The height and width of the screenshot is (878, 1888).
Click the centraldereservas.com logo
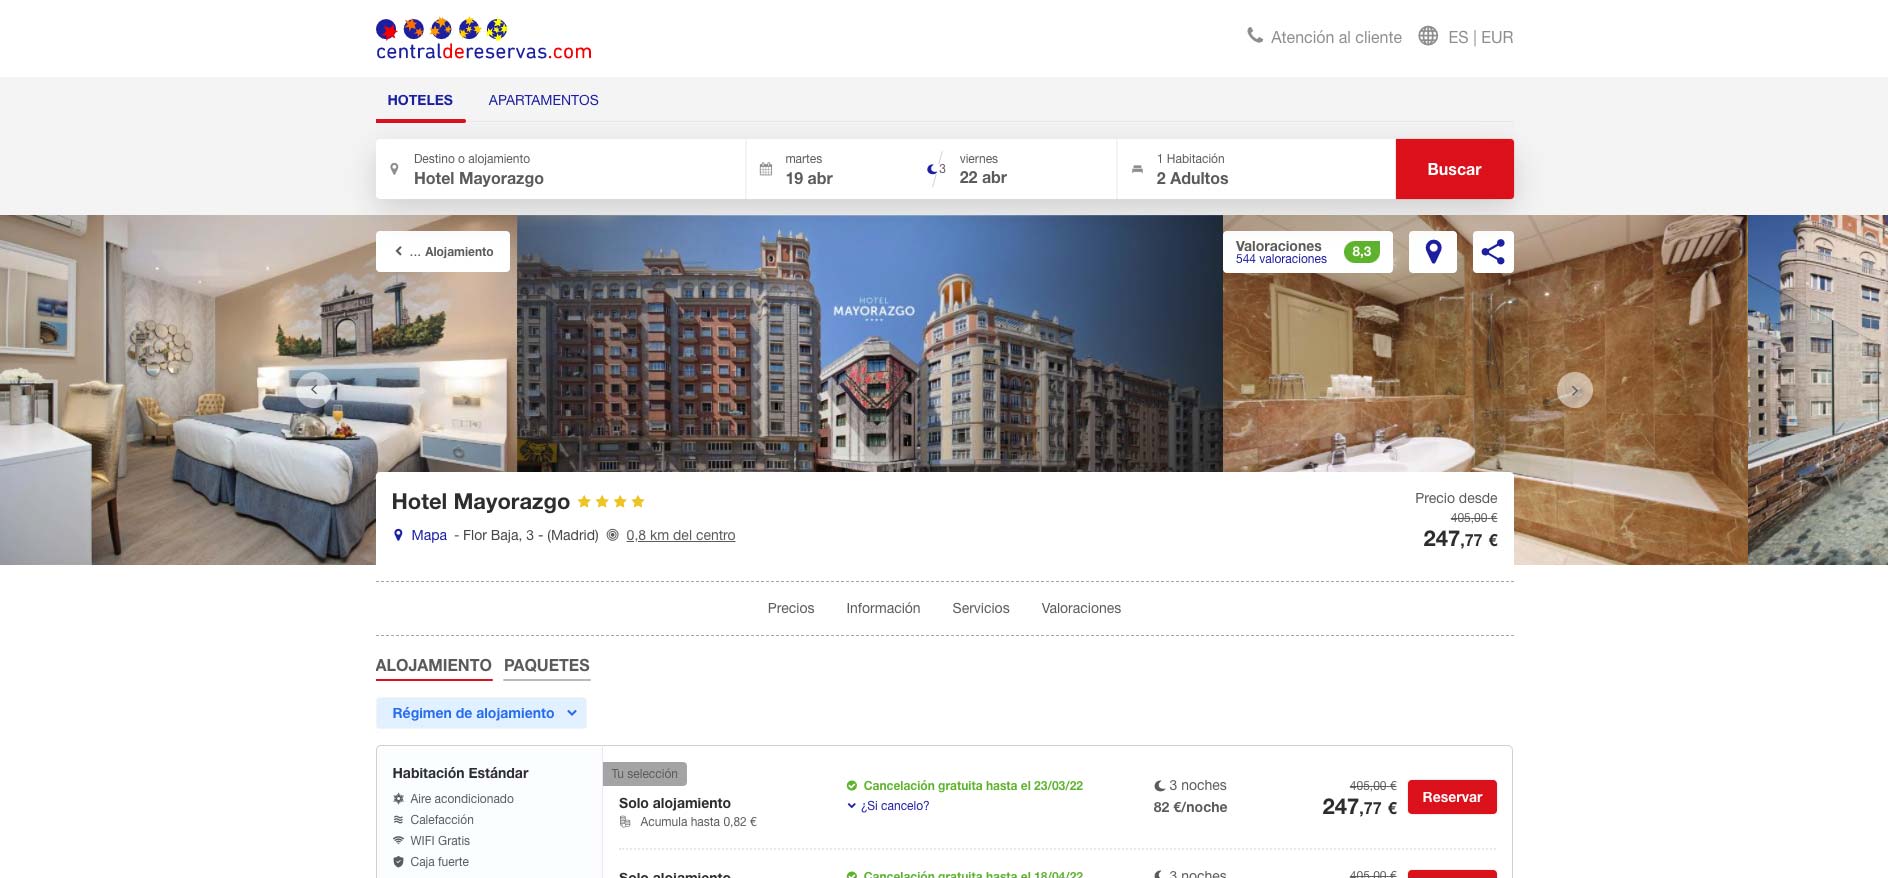484,40
